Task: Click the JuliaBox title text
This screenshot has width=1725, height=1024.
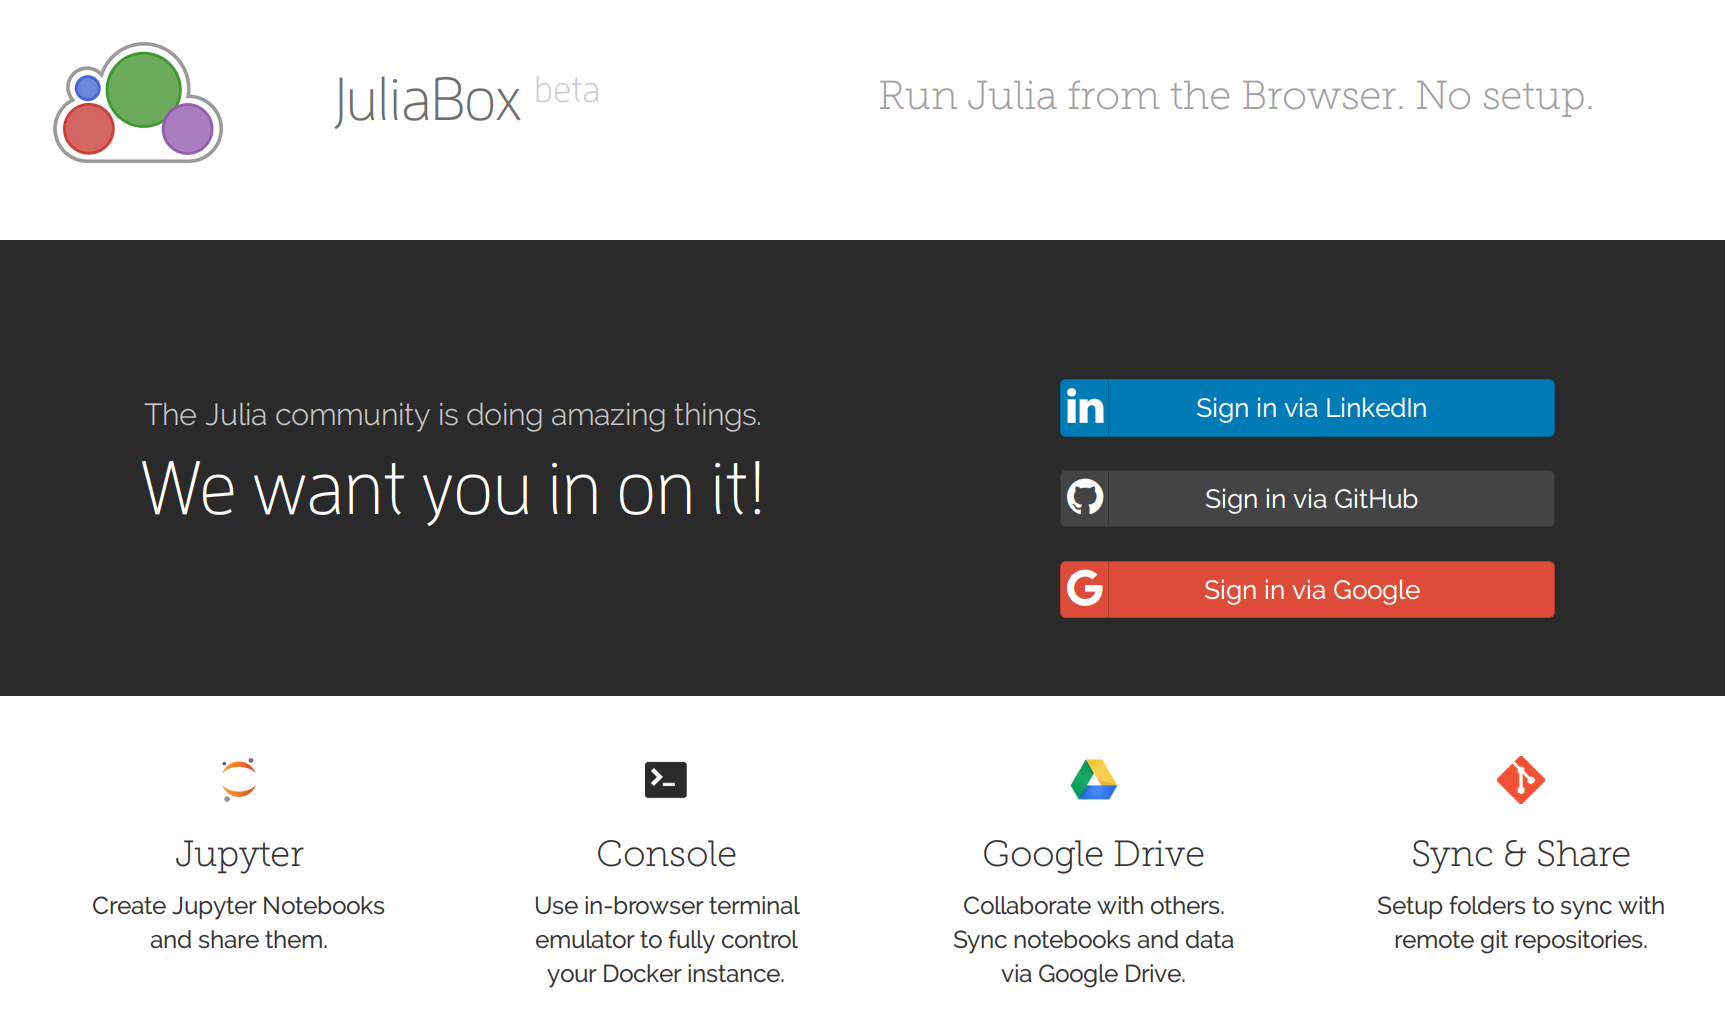Action: (427, 100)
